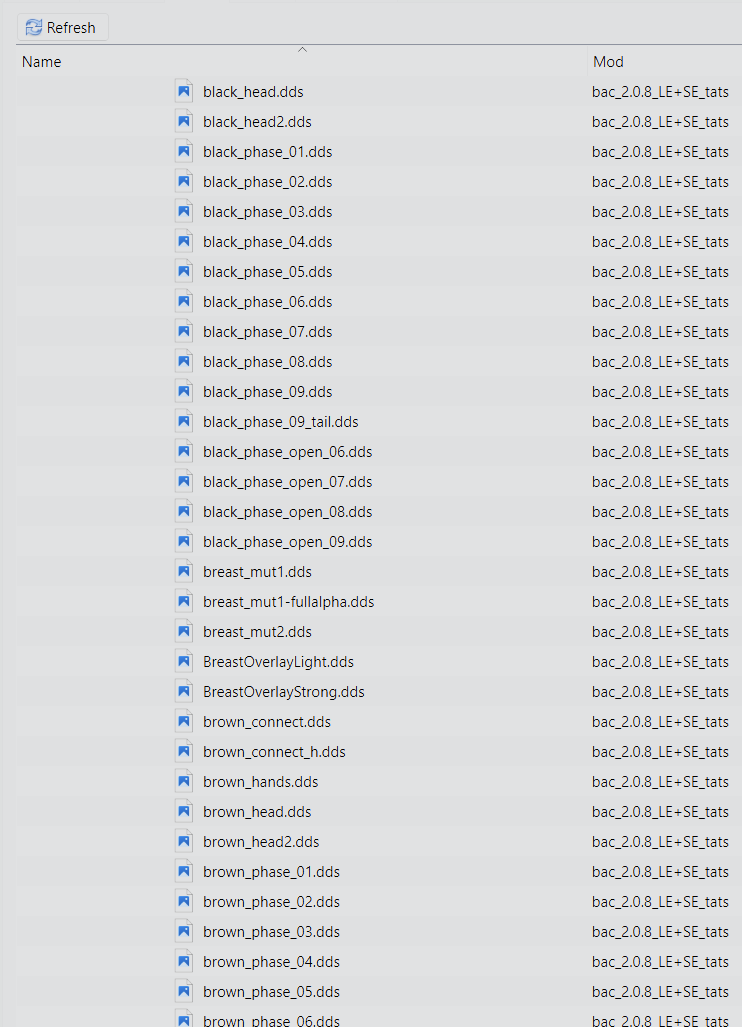Screen dimensions: 742x1027
Task: Click the icon beside brown_phase_01.dds
Action: [x=184, y=872]
